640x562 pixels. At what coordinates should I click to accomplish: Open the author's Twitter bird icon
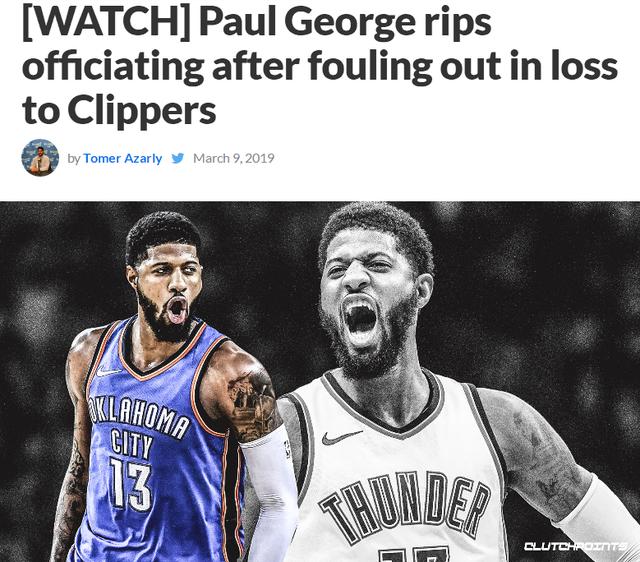[x=178, y=158]
